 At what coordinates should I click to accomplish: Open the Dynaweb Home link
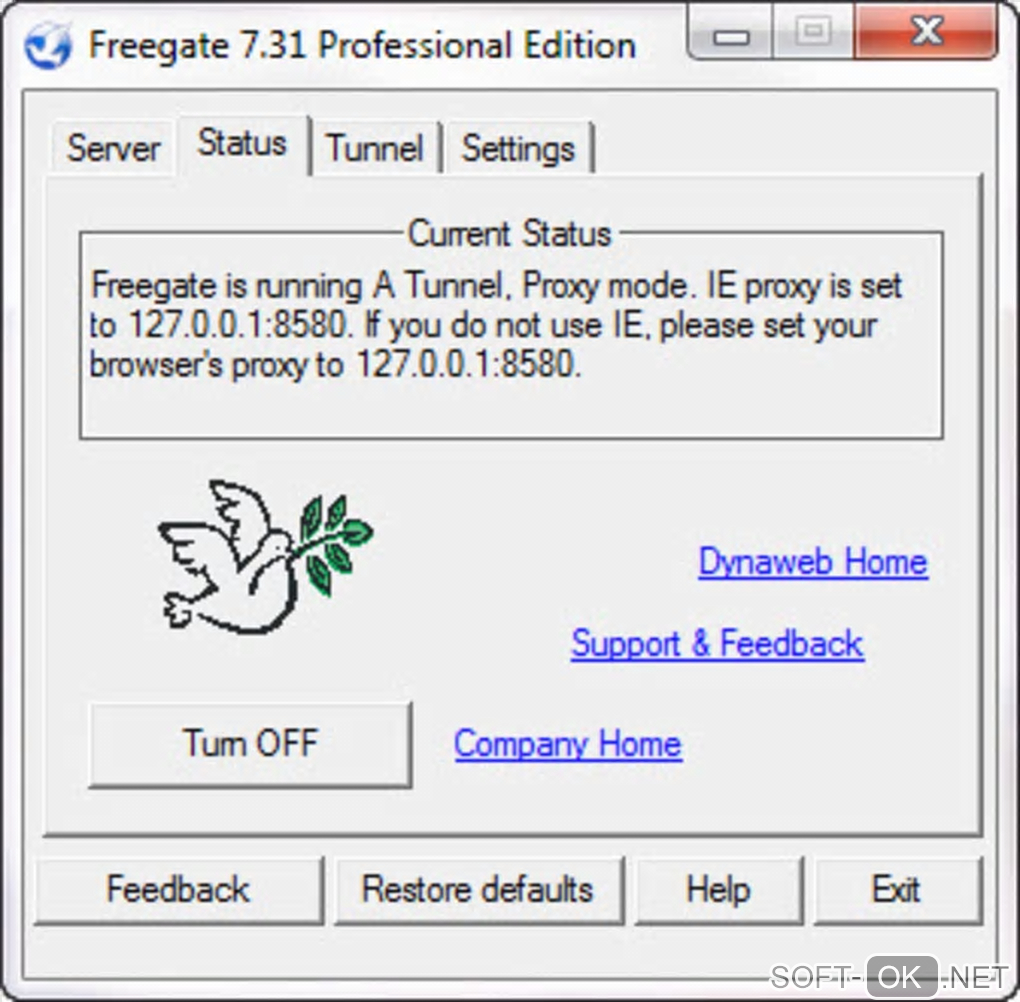(x=813, y=562)
